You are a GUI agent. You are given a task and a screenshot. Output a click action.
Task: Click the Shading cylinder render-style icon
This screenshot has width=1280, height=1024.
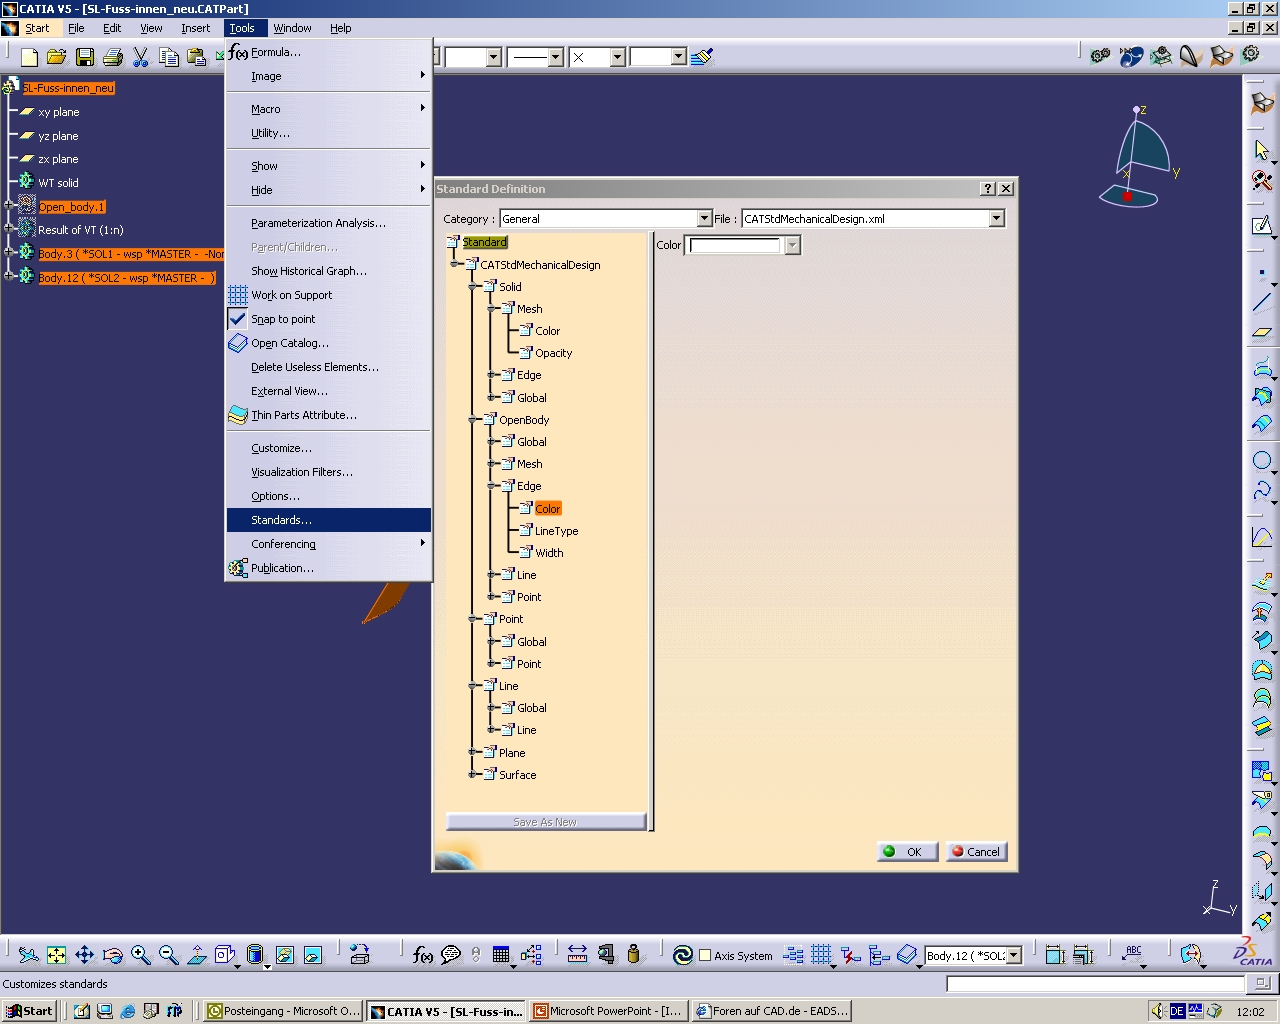(255, 955)
